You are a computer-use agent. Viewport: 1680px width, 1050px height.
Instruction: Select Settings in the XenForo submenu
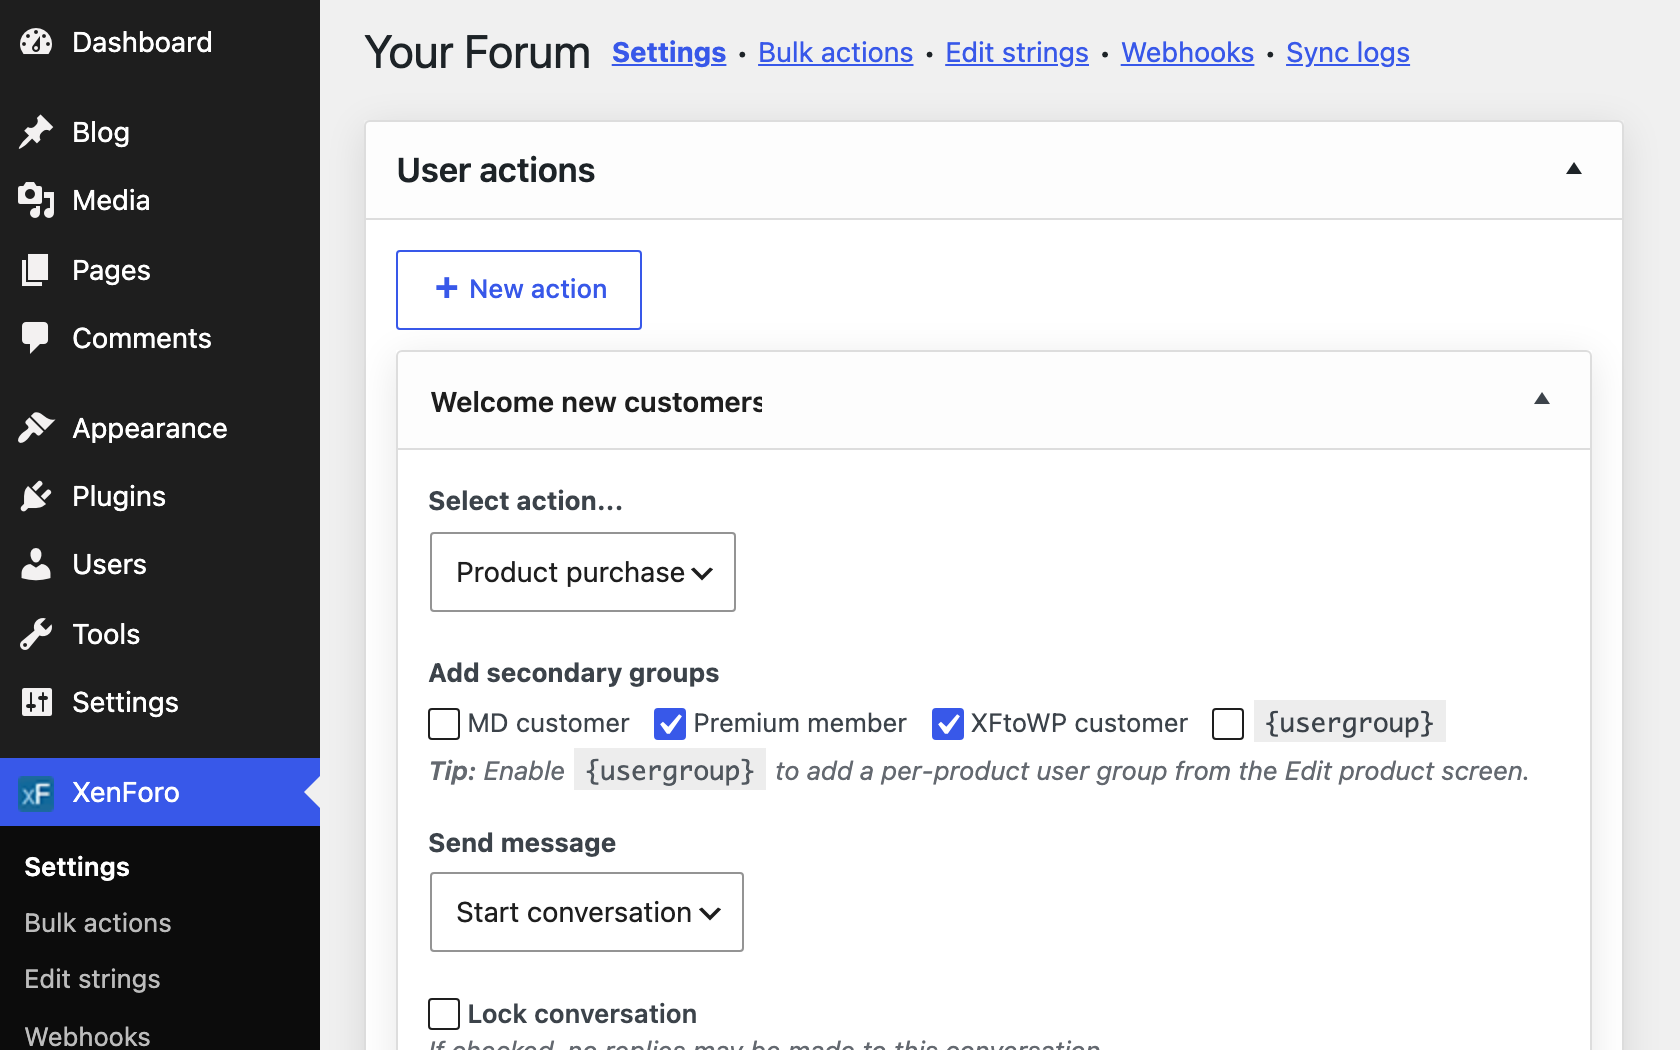77,867
